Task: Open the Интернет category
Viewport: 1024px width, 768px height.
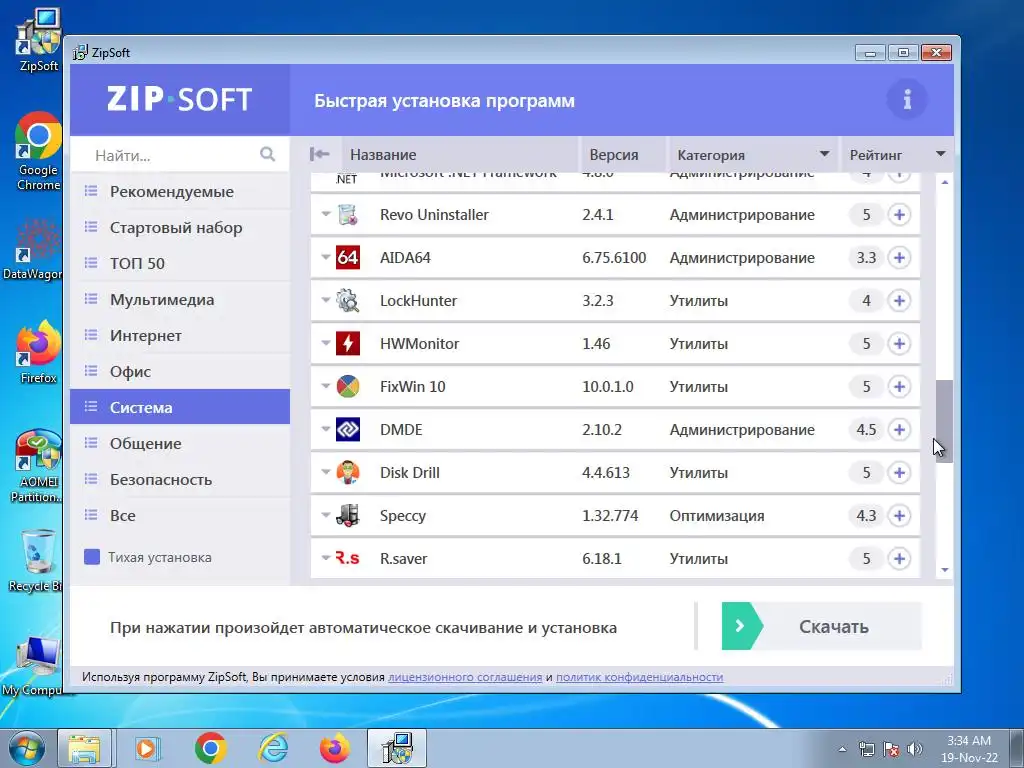Action: [x=180, y=335]
